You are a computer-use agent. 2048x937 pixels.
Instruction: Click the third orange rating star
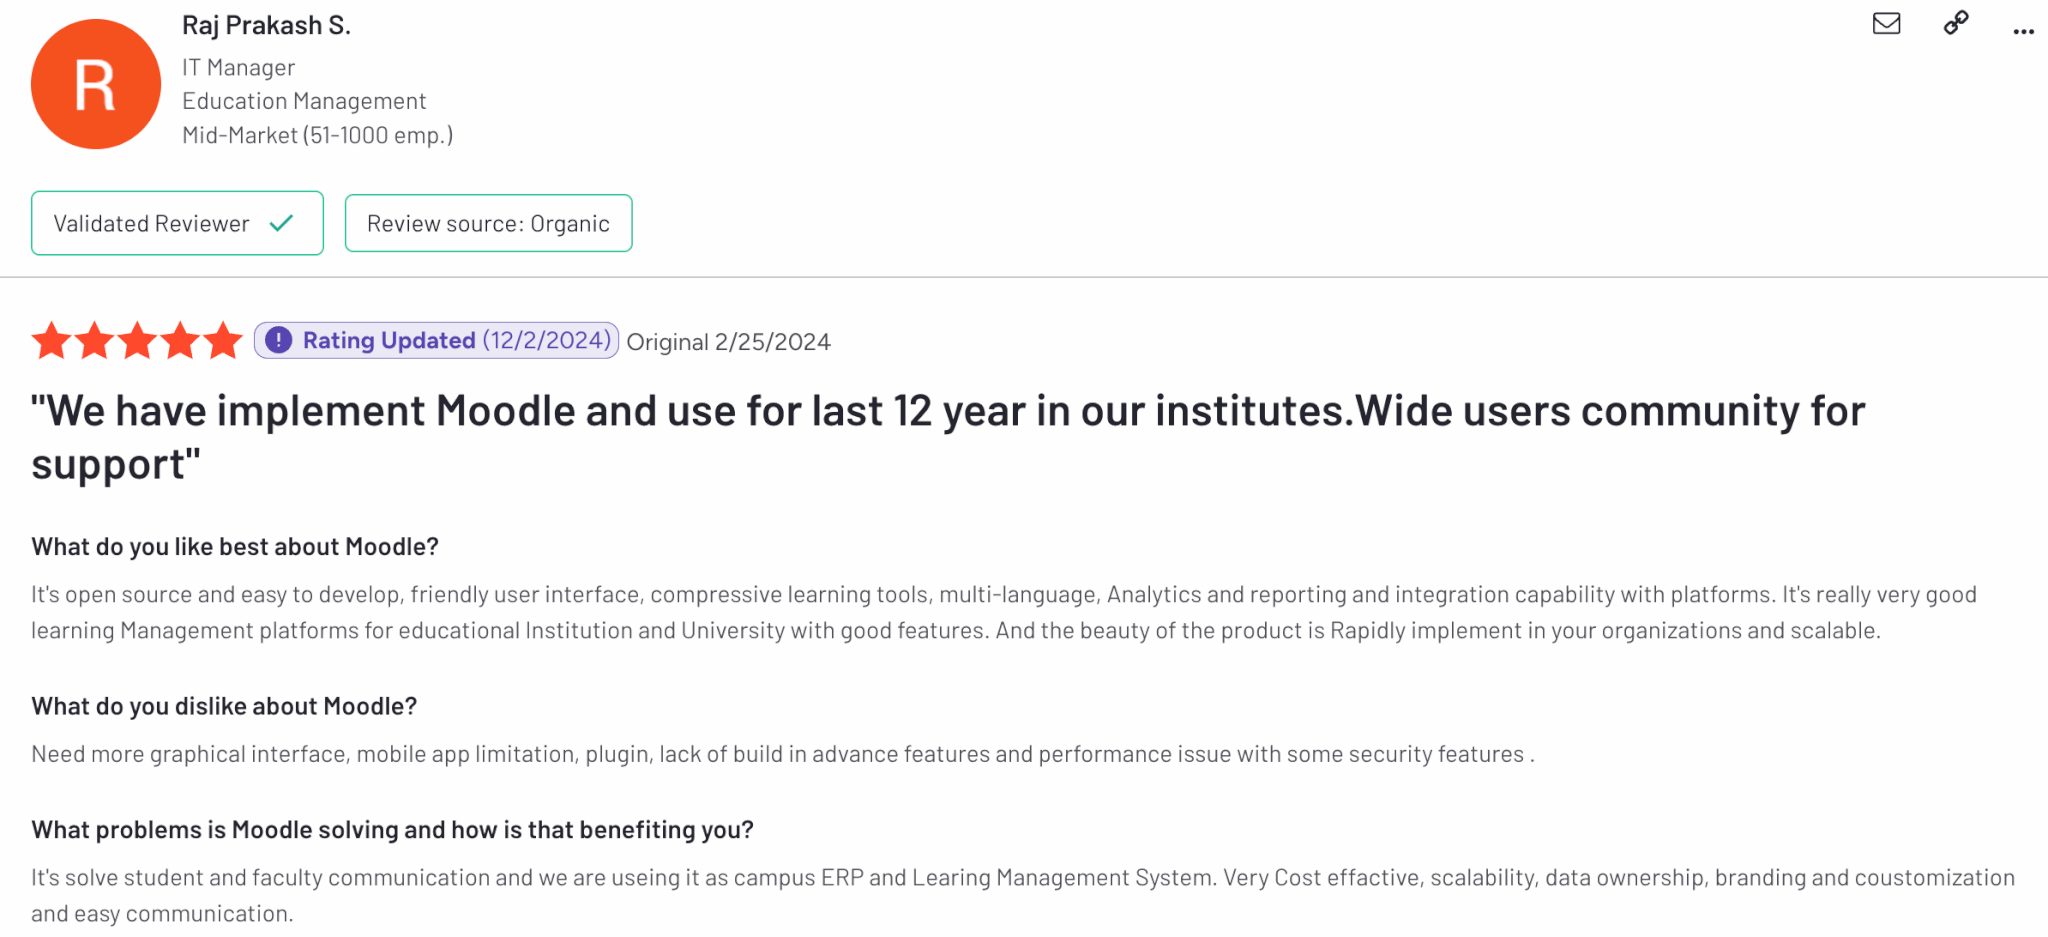pos(137,341)
